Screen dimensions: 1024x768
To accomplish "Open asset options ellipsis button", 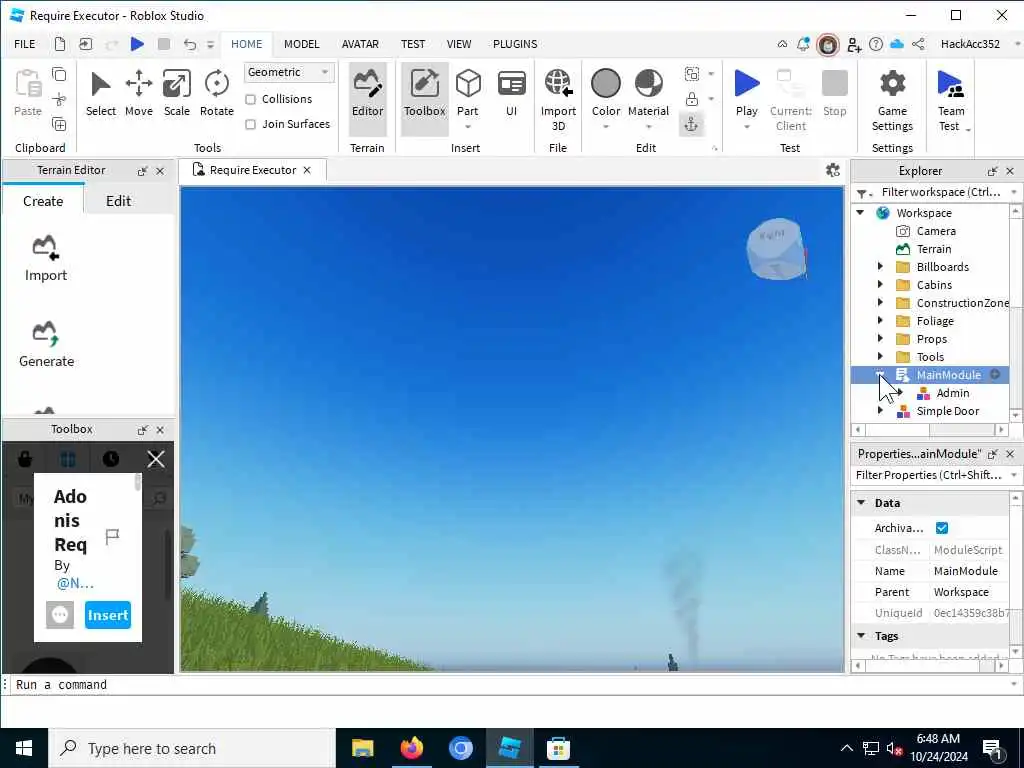I will (x=60, y=615).
